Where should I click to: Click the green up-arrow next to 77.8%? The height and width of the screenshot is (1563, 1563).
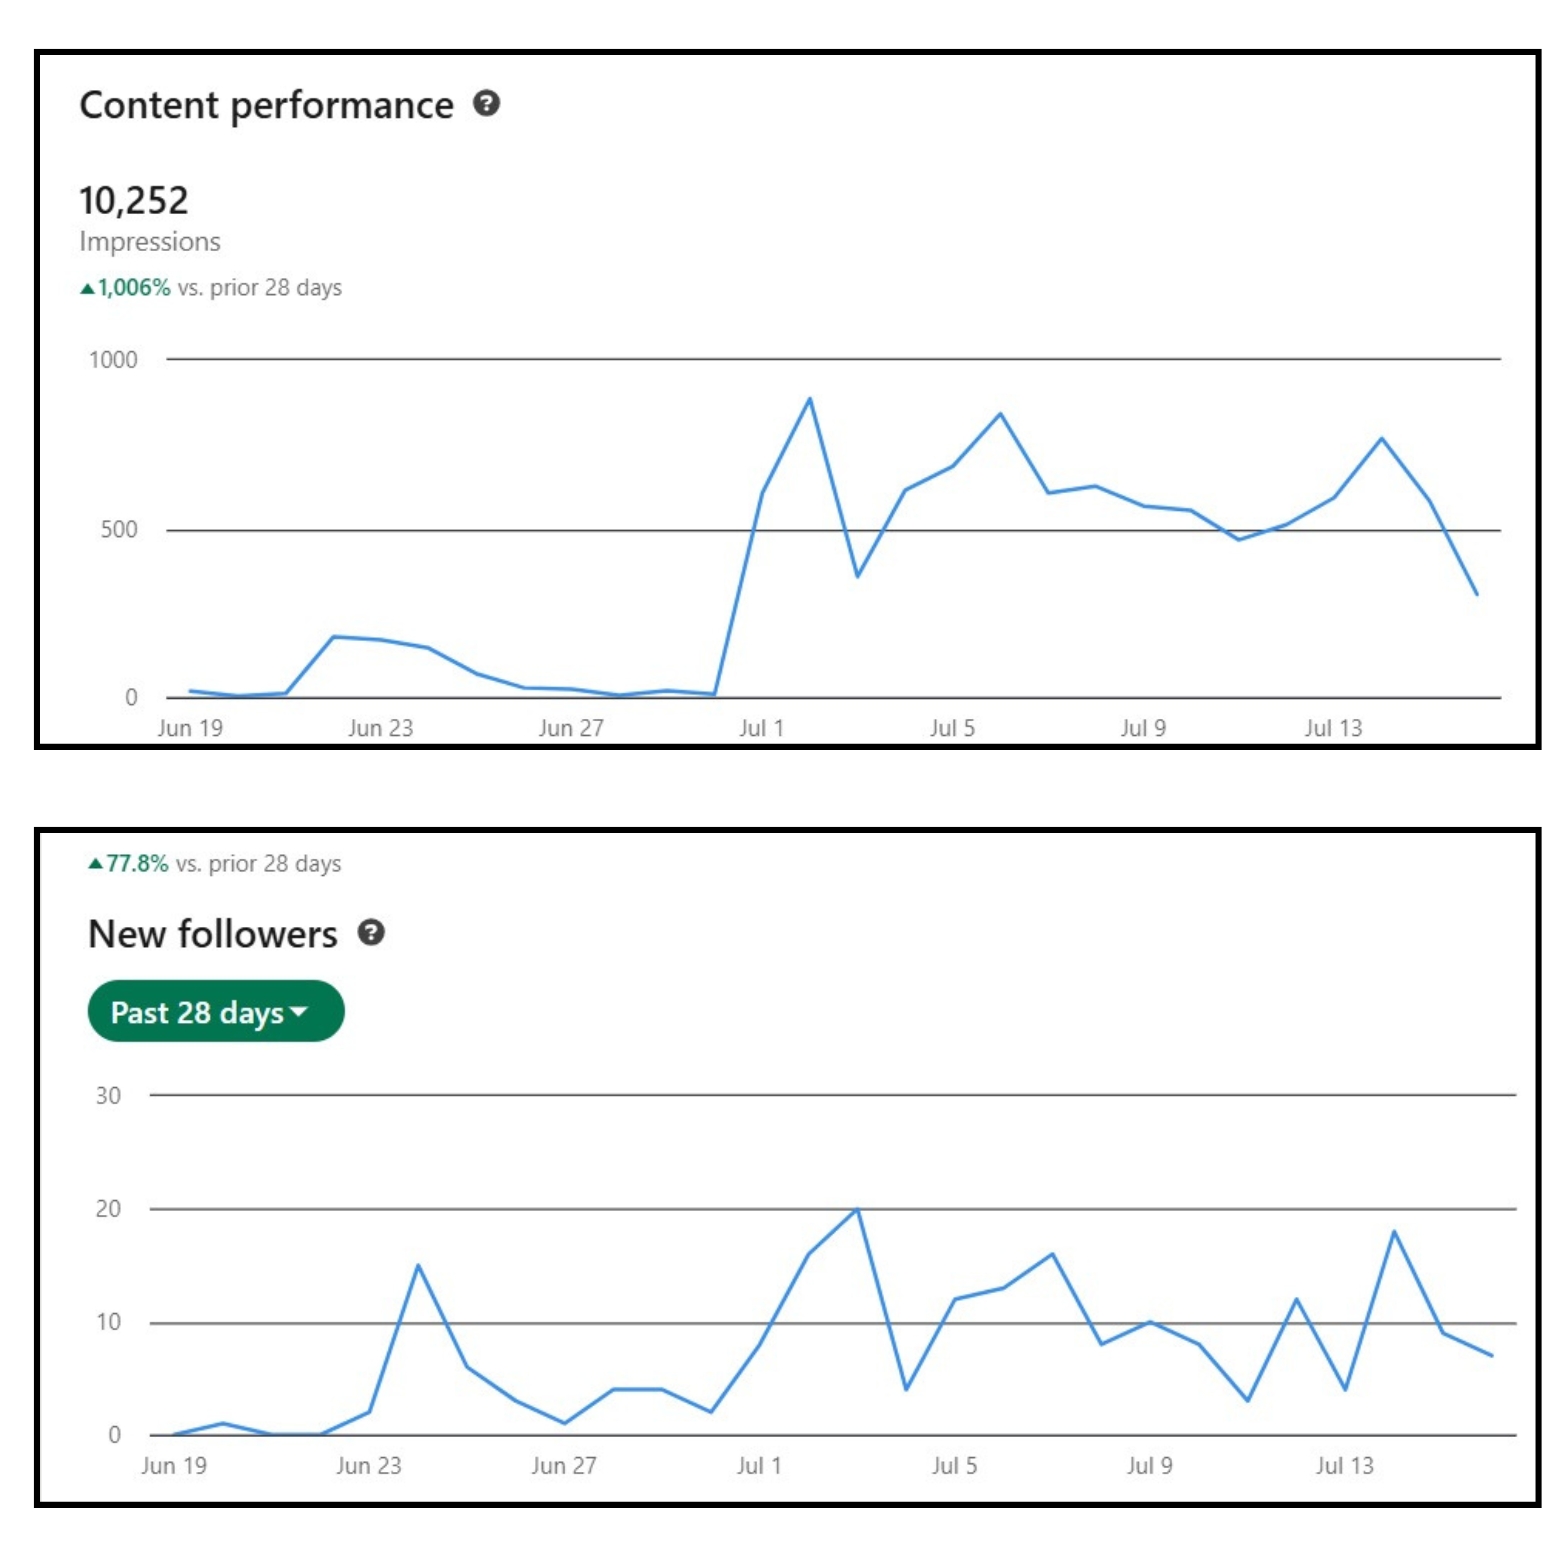97,862
